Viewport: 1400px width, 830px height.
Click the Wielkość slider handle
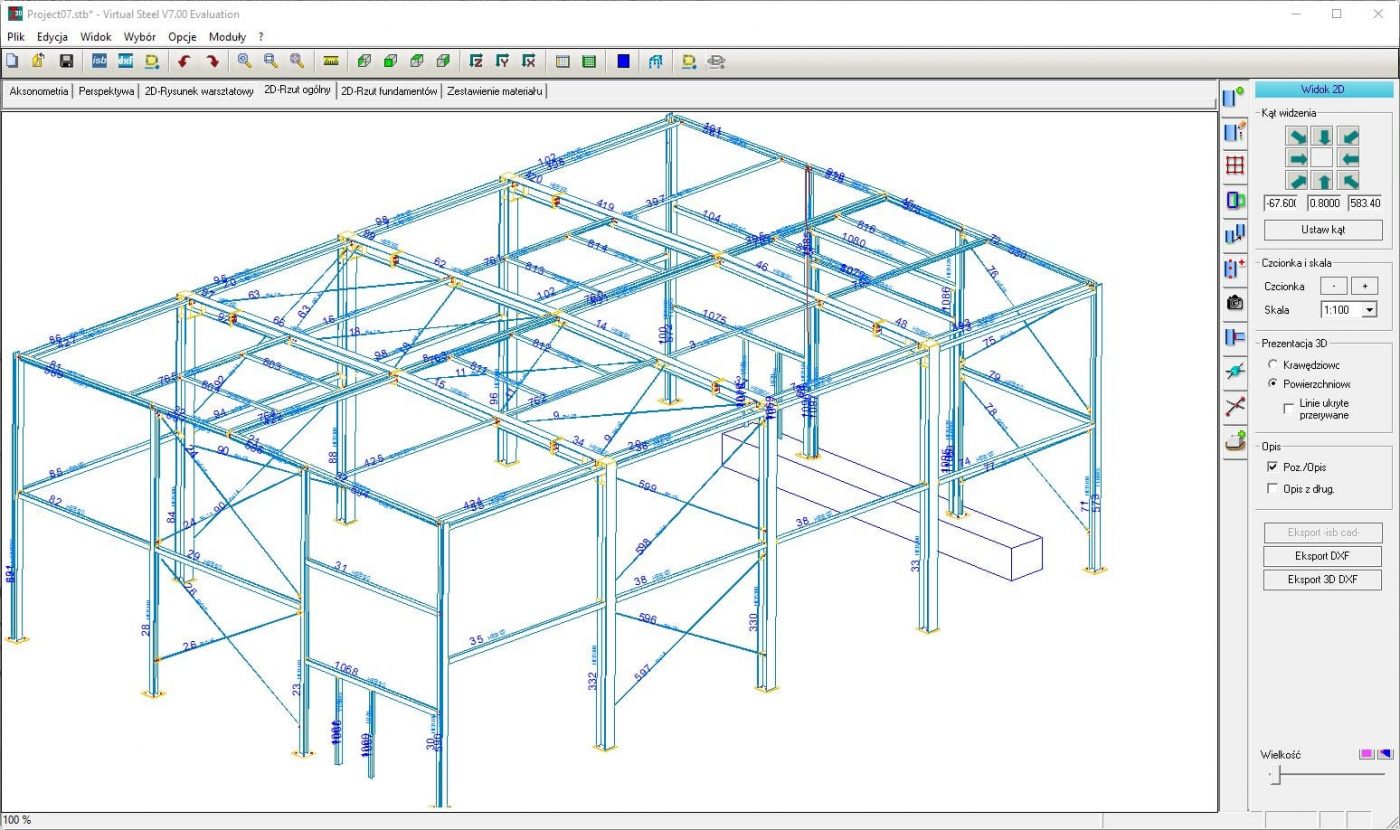pos(1275,775)
